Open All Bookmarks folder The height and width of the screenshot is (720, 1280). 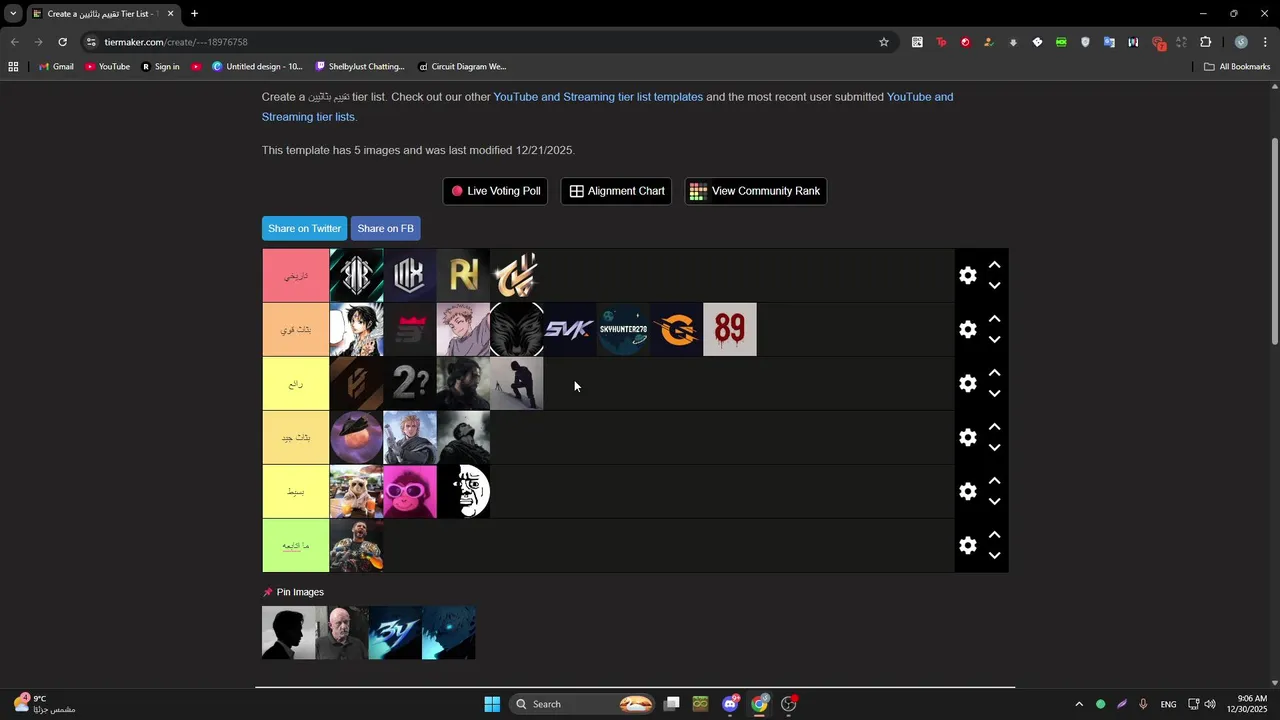[x=1237, y=67]
